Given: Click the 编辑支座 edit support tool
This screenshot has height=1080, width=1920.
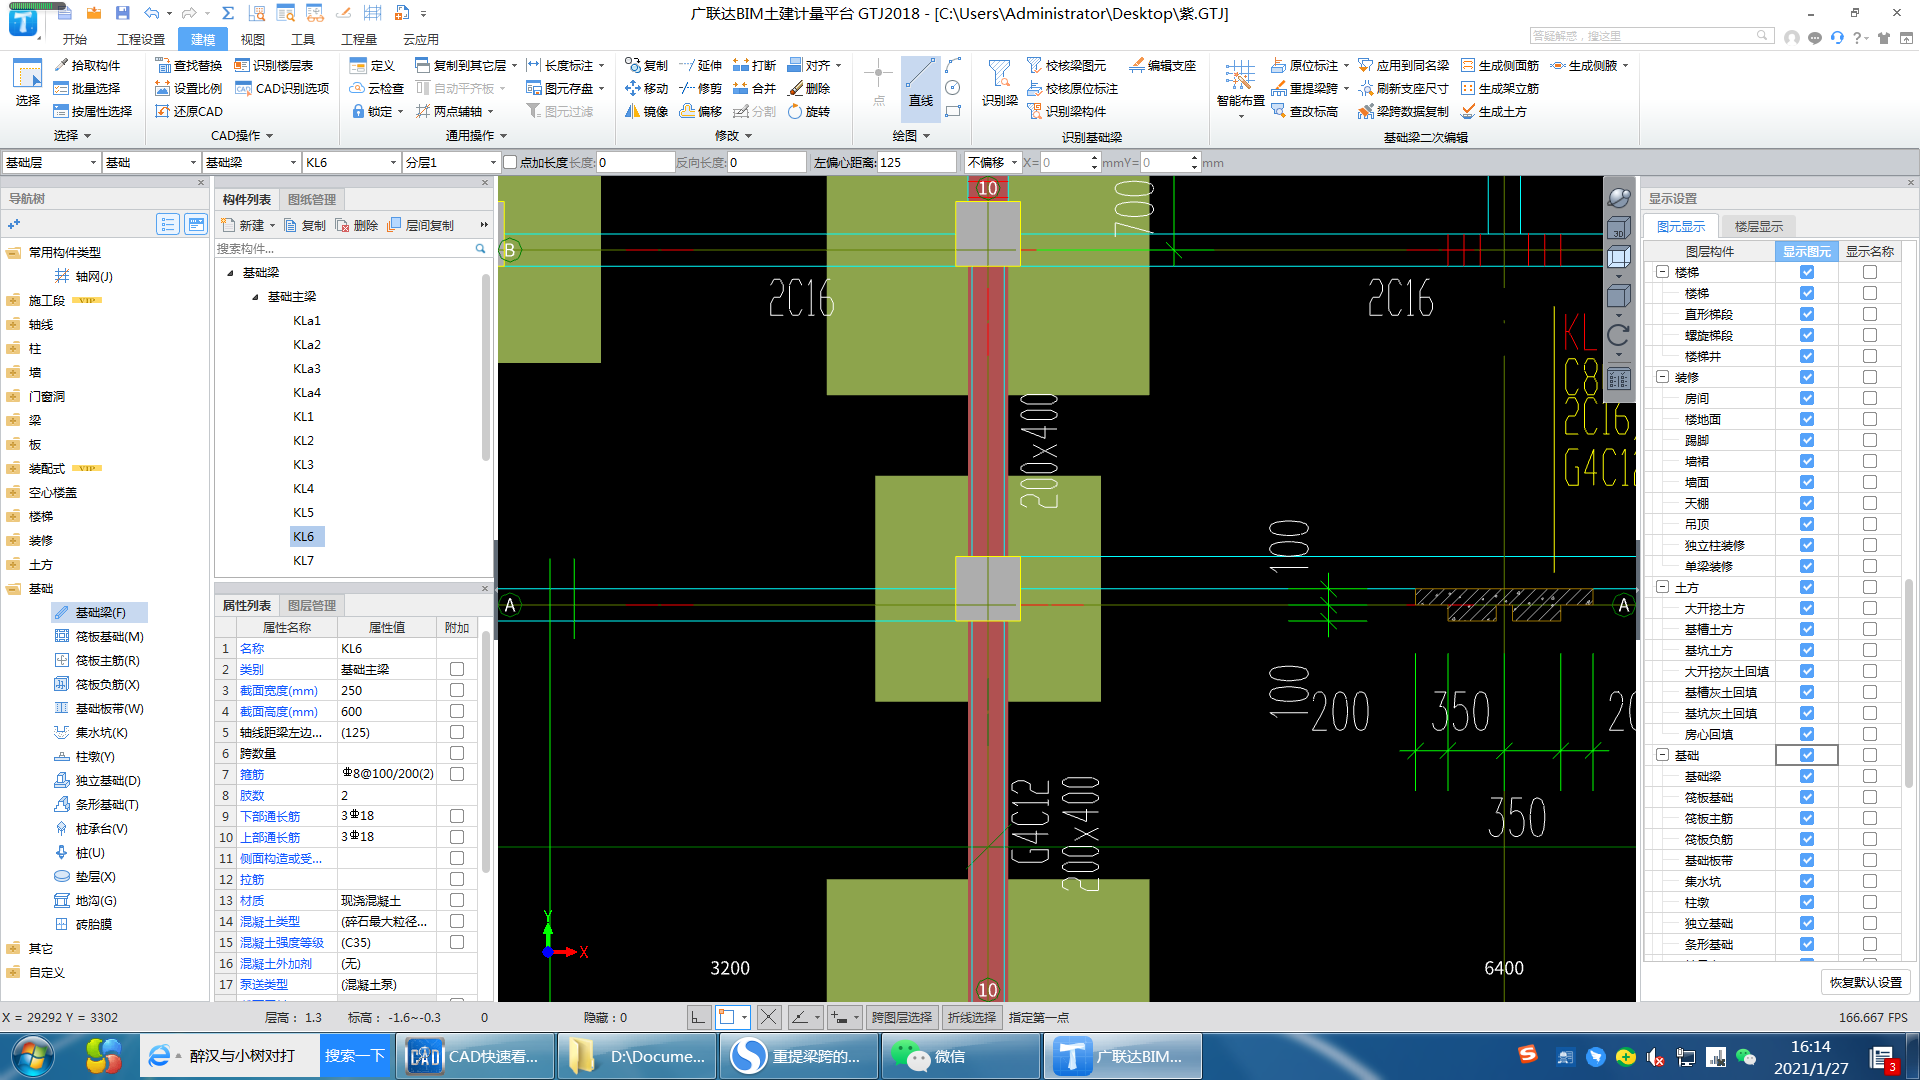Looking at the screenshot, I should (1163, 65).
